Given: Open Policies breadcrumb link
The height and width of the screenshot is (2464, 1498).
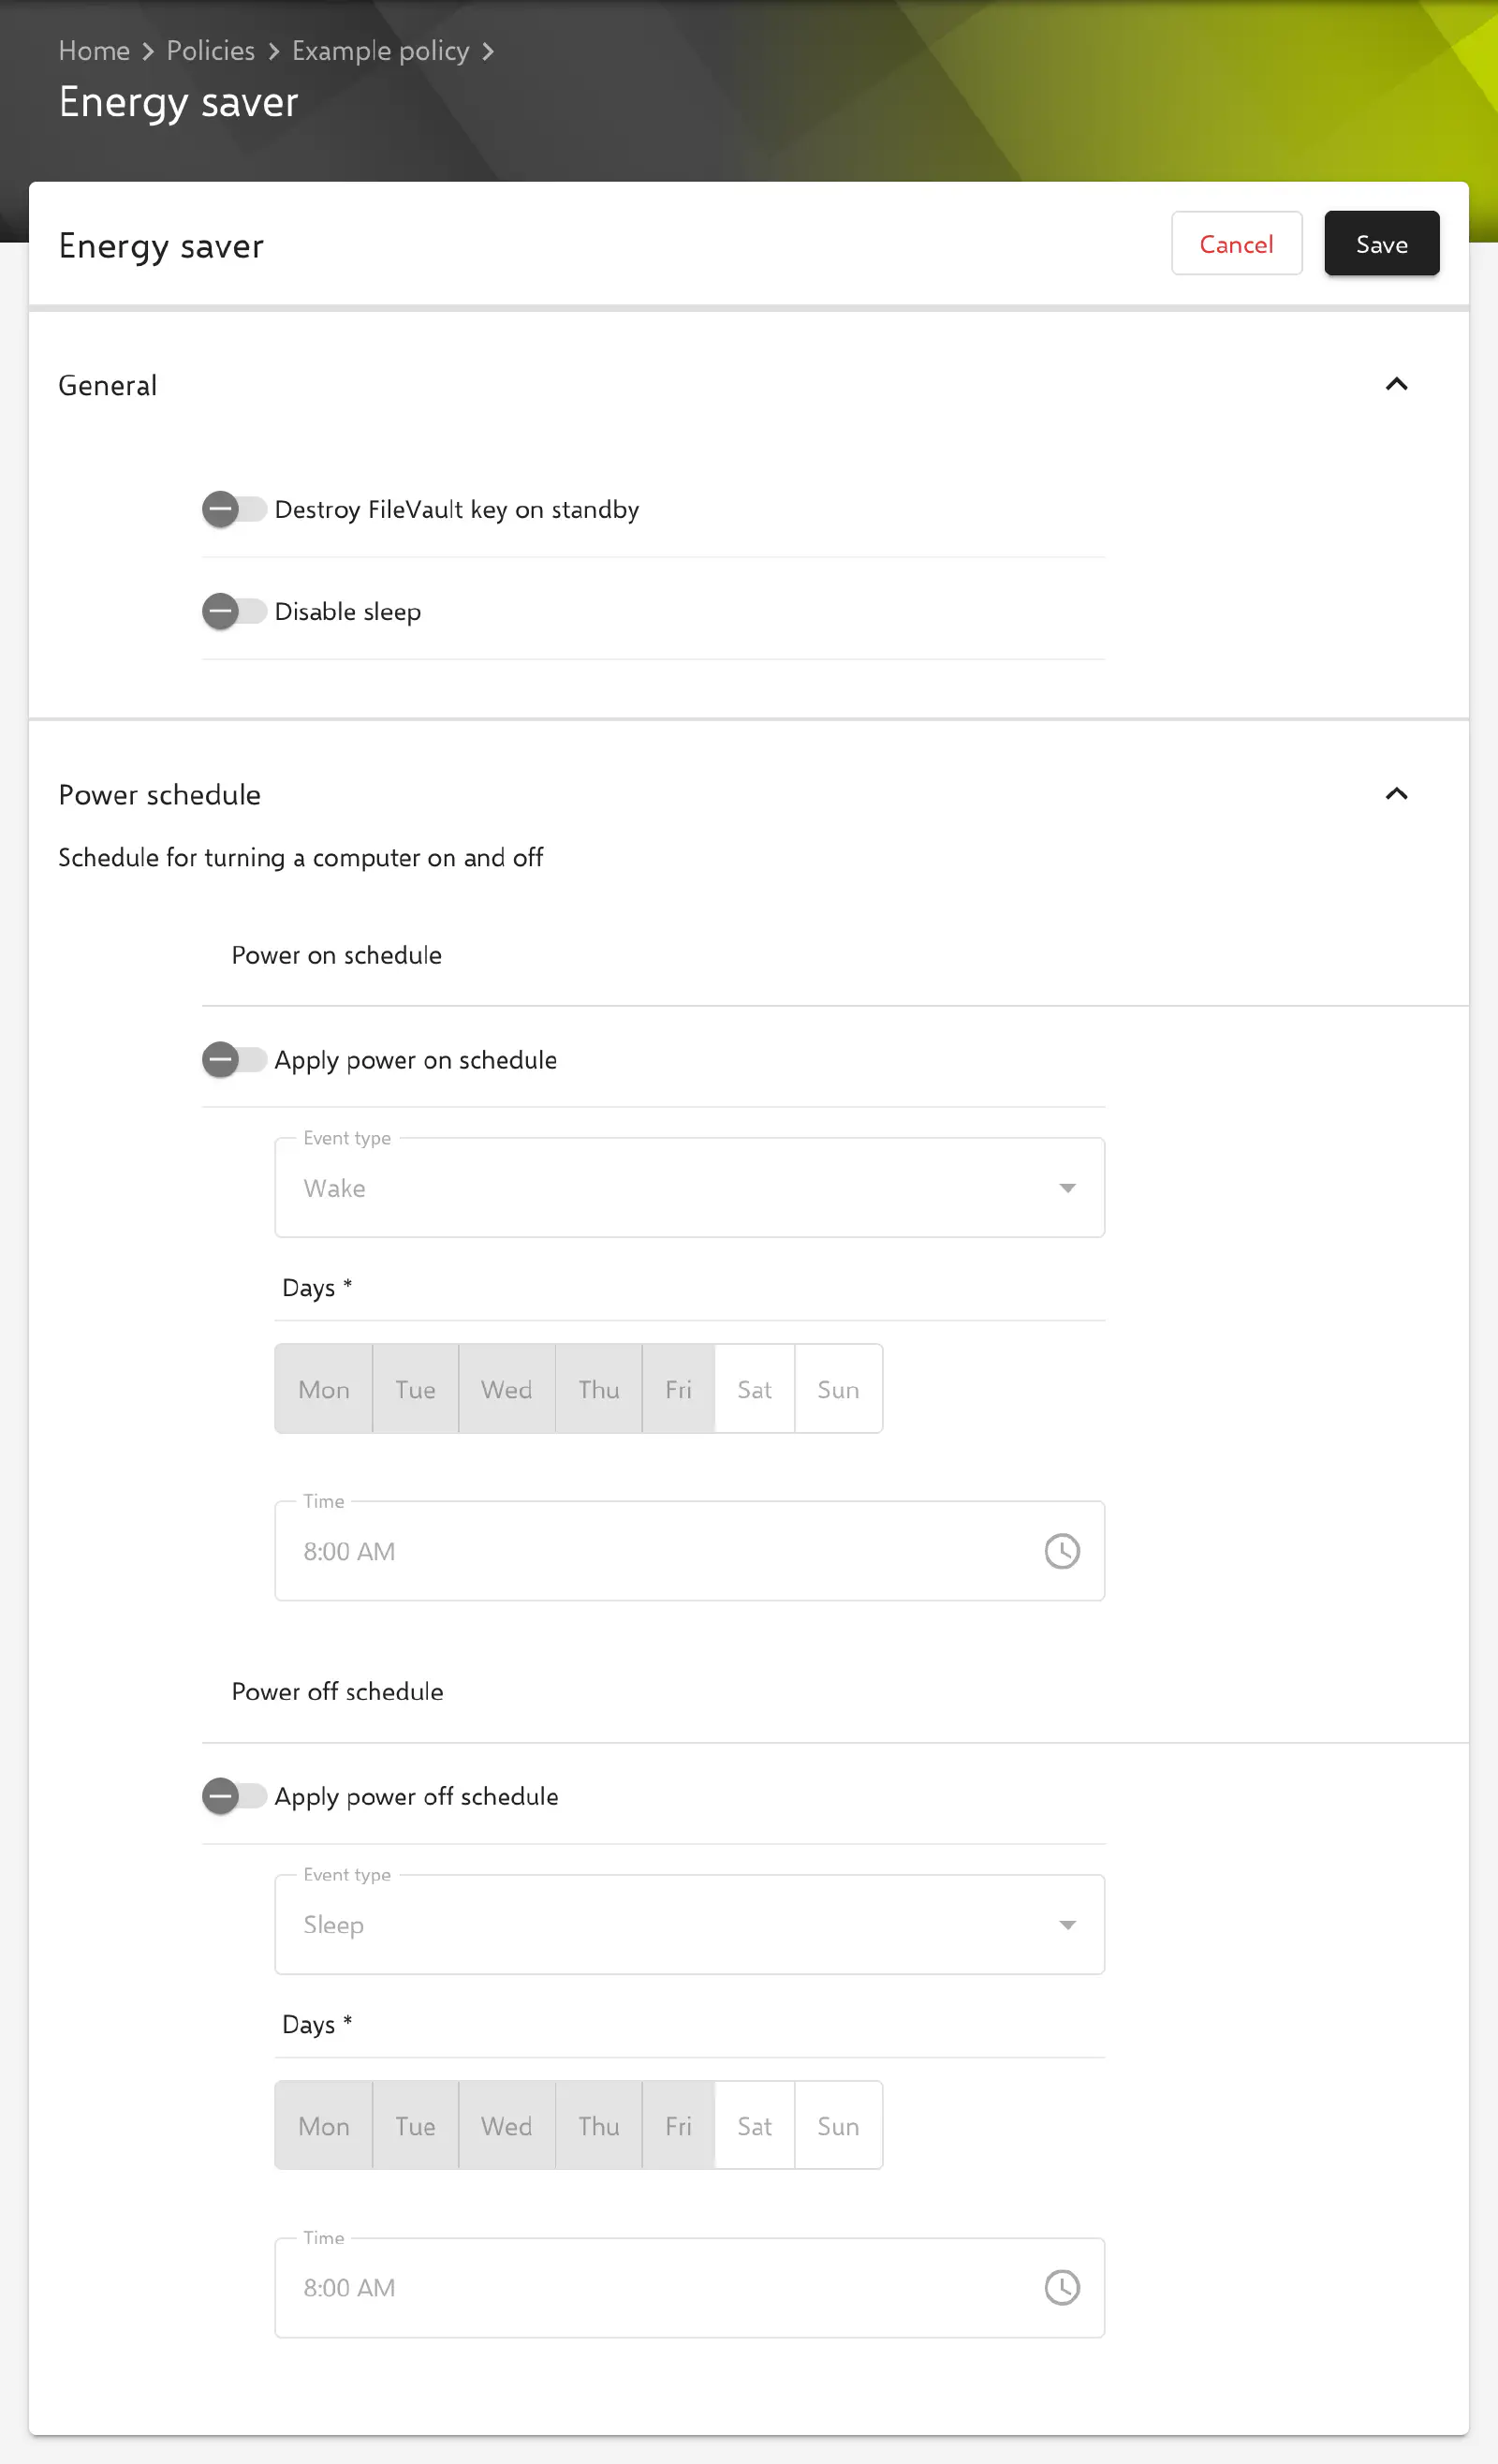Looking at the screenshot, I should (x=211, y=51).
